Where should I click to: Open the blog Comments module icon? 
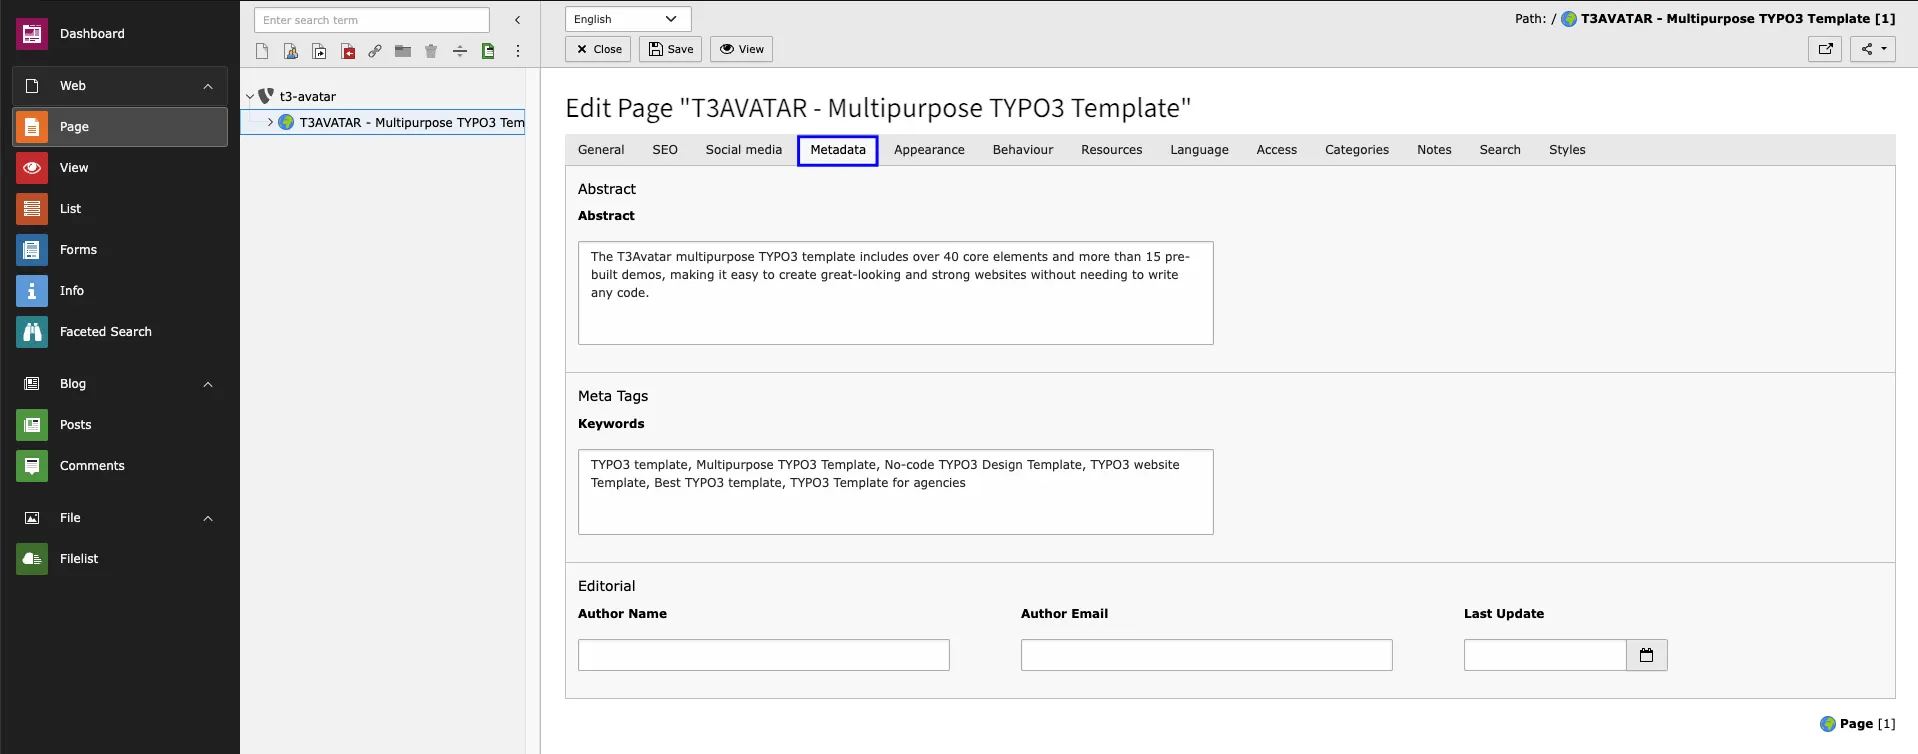click(x=32, y=466)
